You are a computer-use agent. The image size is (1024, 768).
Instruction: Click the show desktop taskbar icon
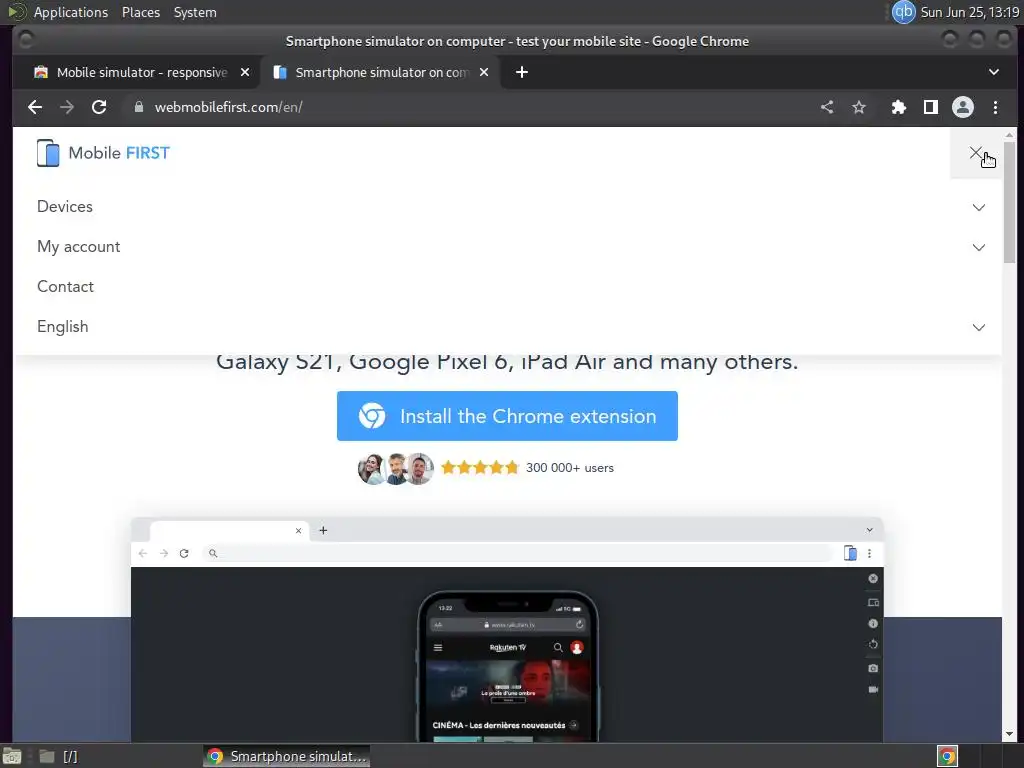(12, 756)
